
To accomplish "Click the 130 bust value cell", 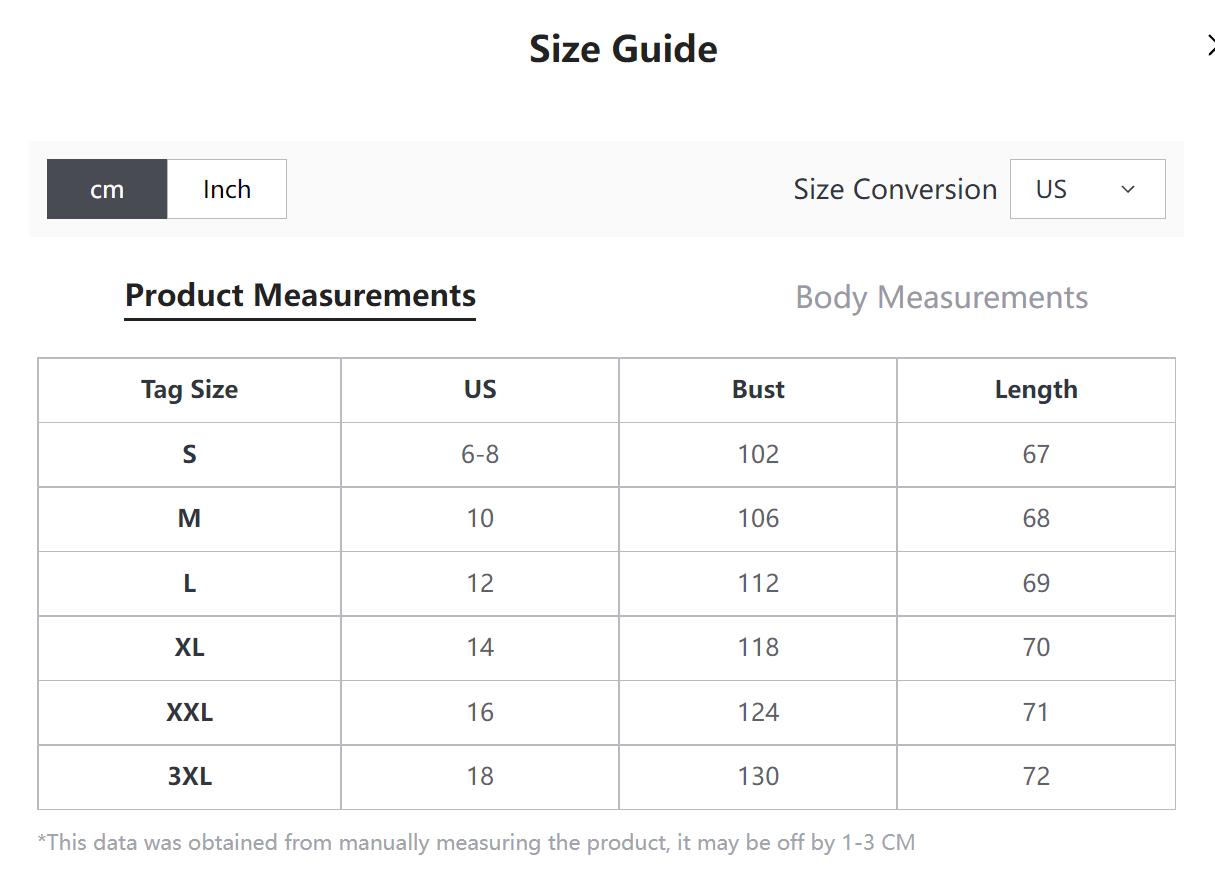I will coord(758,777).
